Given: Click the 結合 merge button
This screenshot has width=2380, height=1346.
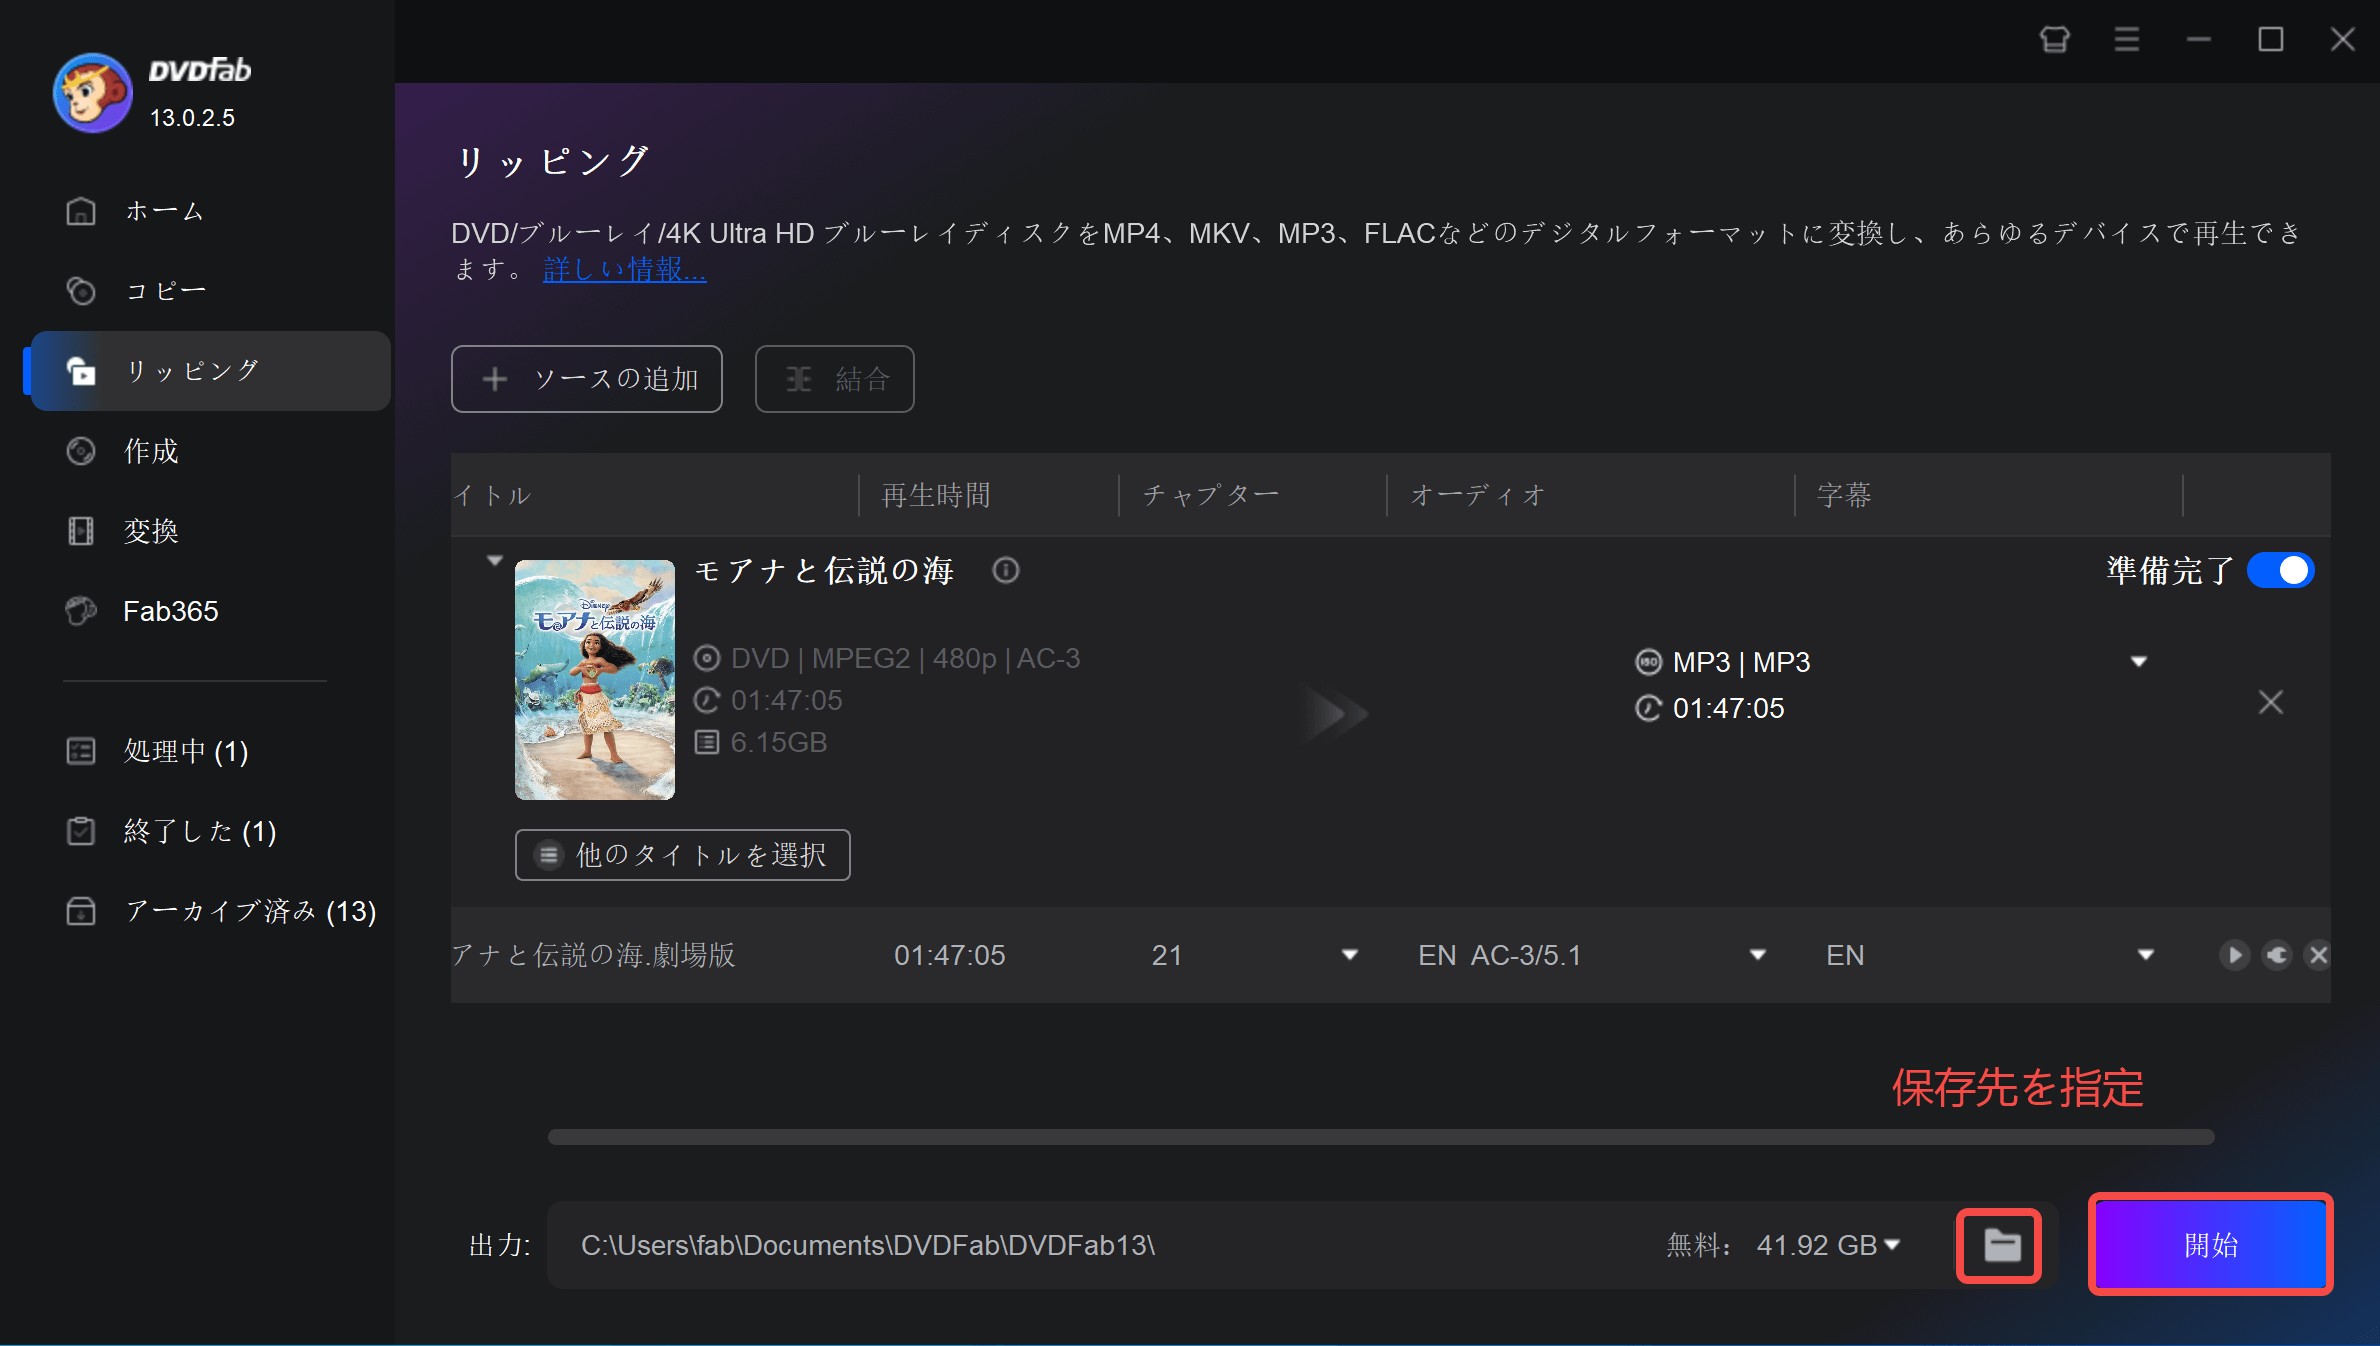Looking at the screenshot, I should [834, 379].
